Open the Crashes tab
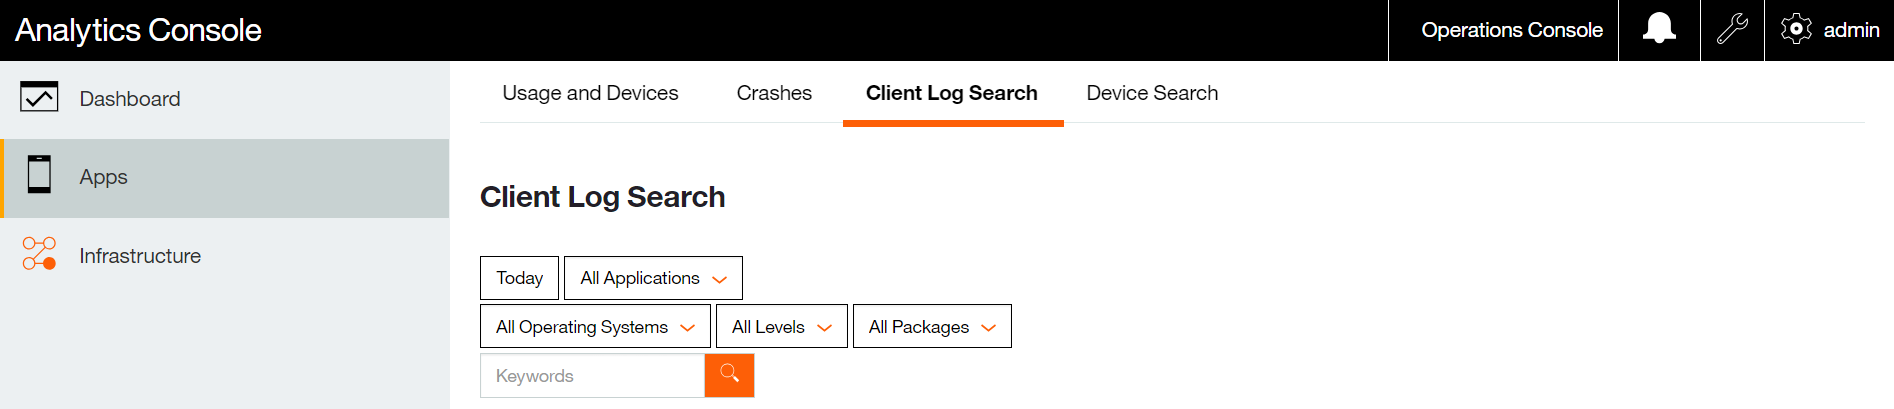Screen dimensions: 1894x409 click(774, 93)
